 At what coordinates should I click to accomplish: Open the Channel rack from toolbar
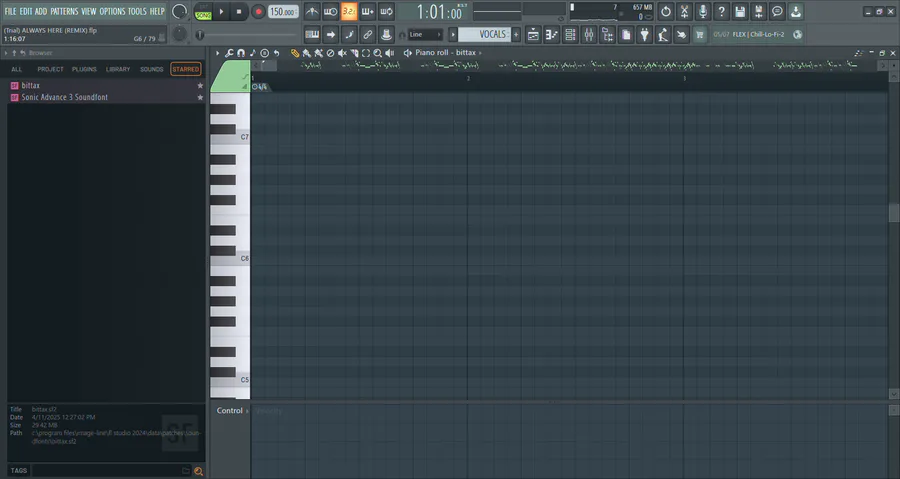tap(570, 35)
